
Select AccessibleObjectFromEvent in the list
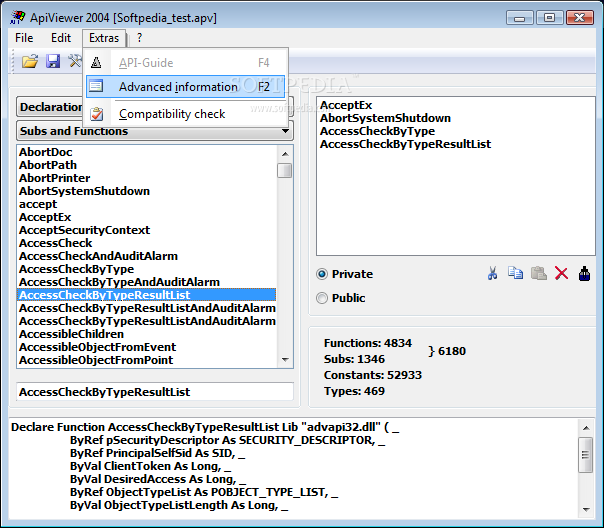97,347
